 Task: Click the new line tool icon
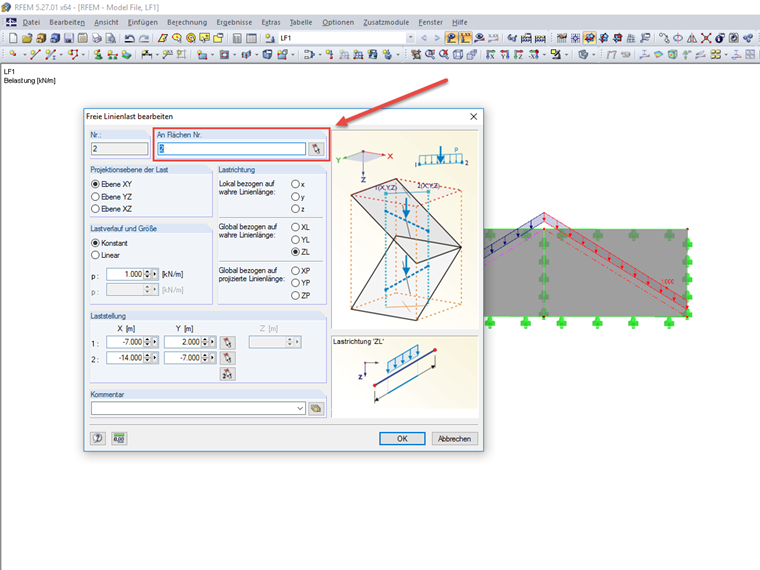34,55
